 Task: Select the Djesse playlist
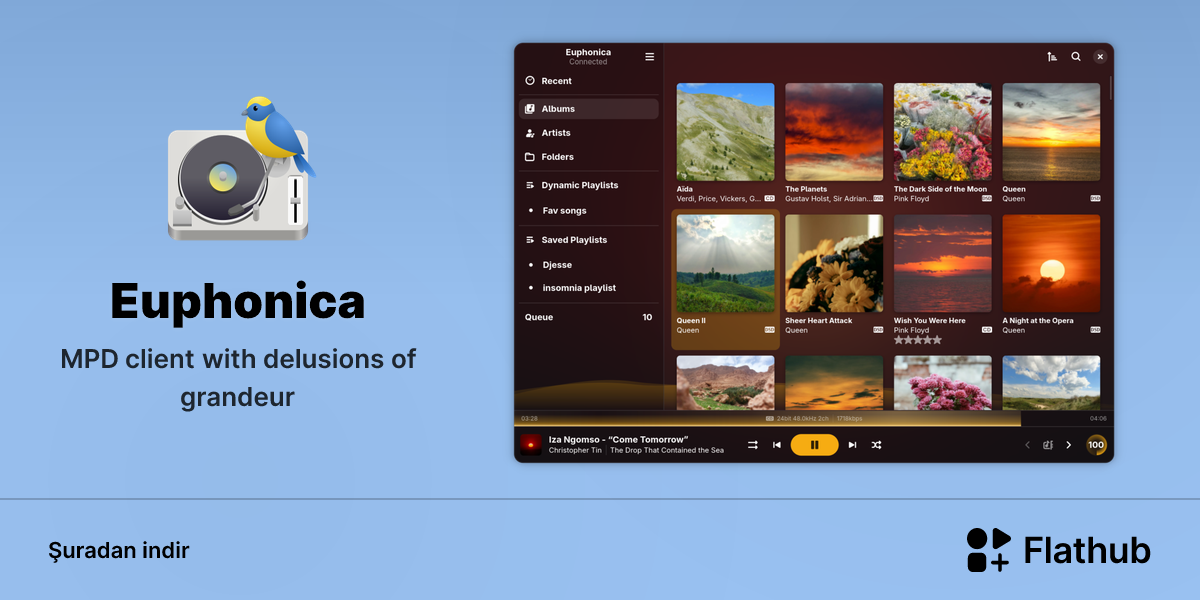point(589,265)
